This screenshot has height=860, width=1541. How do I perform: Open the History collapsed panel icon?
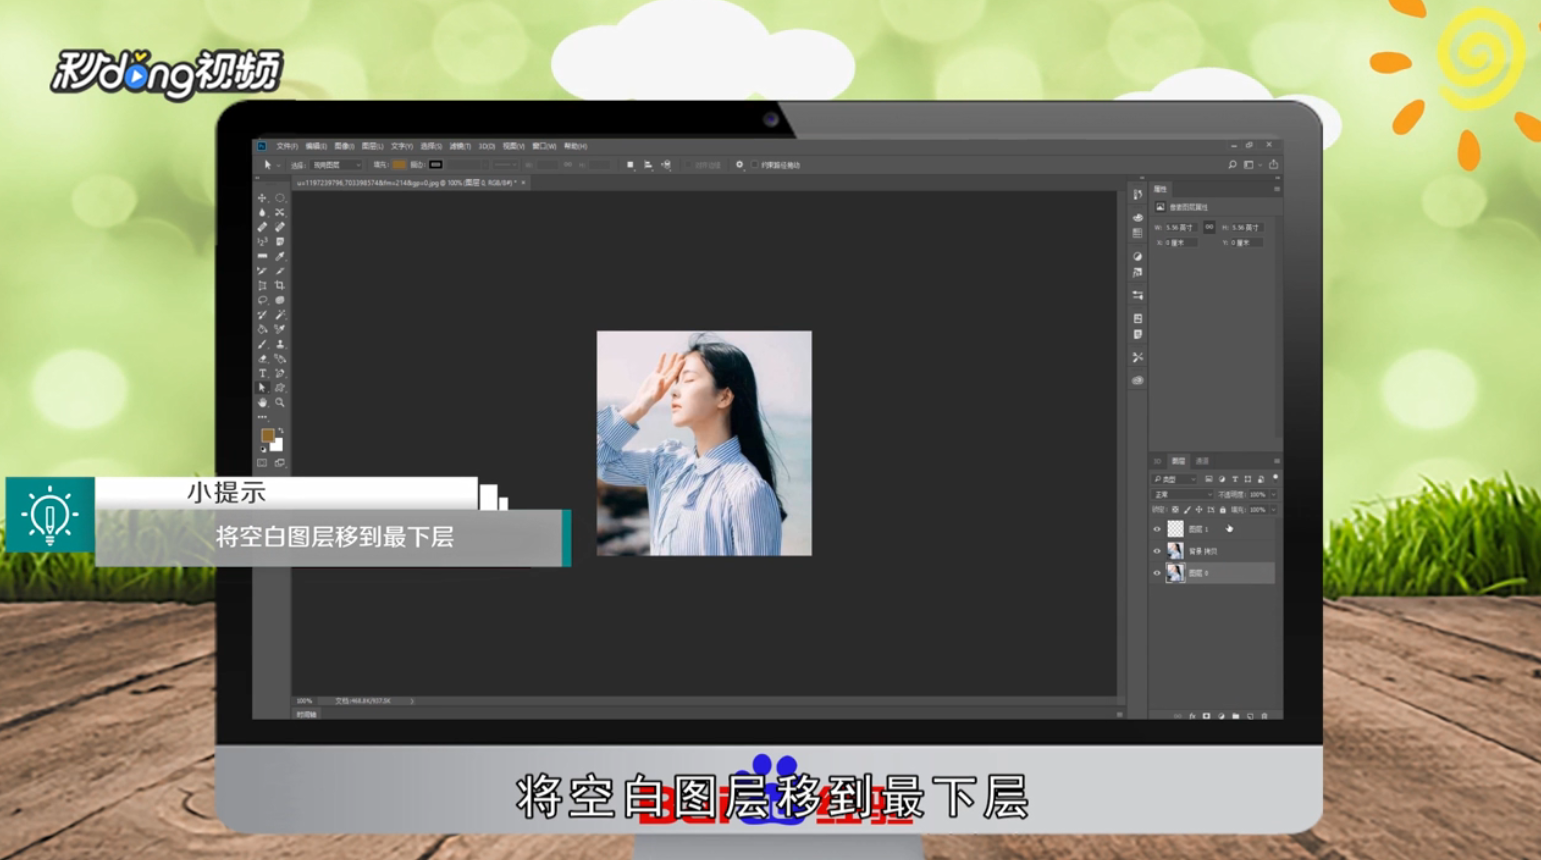pyautogui.click(x=1137, y=194)
